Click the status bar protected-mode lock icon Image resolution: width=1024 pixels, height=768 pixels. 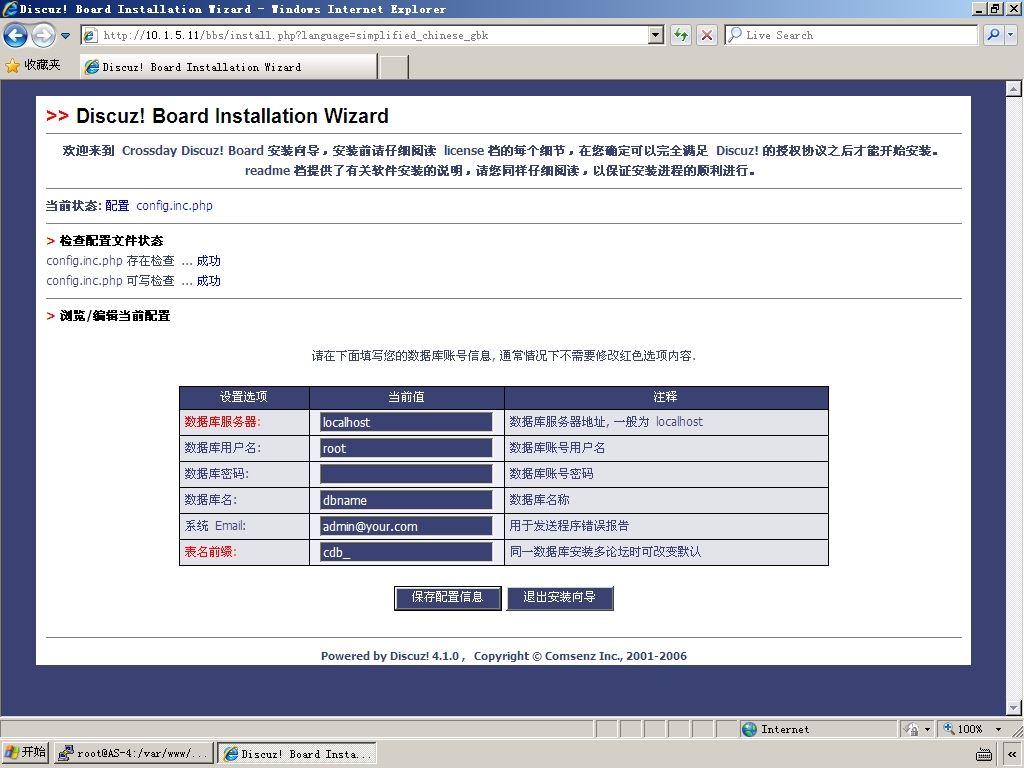pyautogui.click(x=912, y=729)
